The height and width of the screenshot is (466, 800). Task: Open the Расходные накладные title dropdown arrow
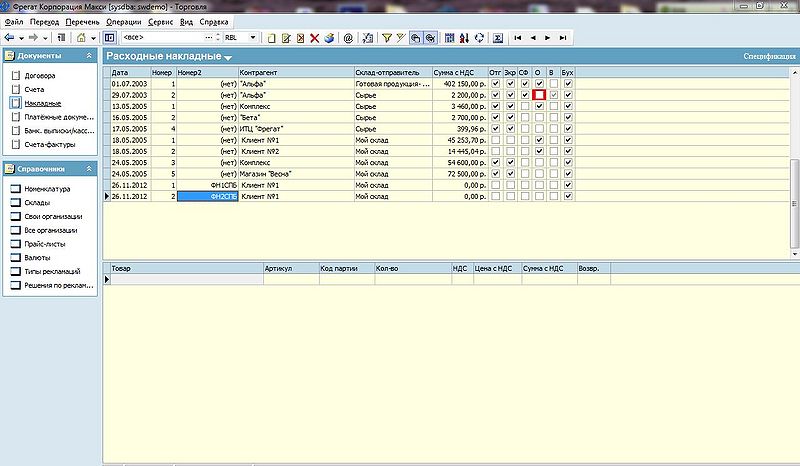click(228, 58)
